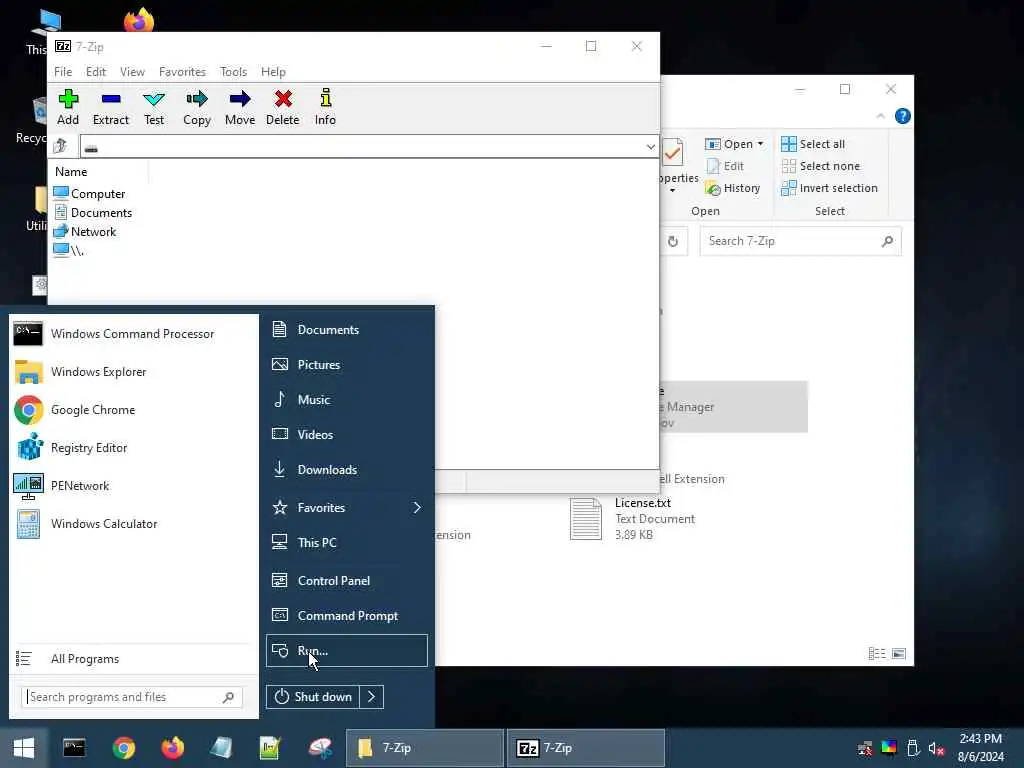Open This PC from Start menu
This screenshot has width=1024, height=768.
click(346, 543)
